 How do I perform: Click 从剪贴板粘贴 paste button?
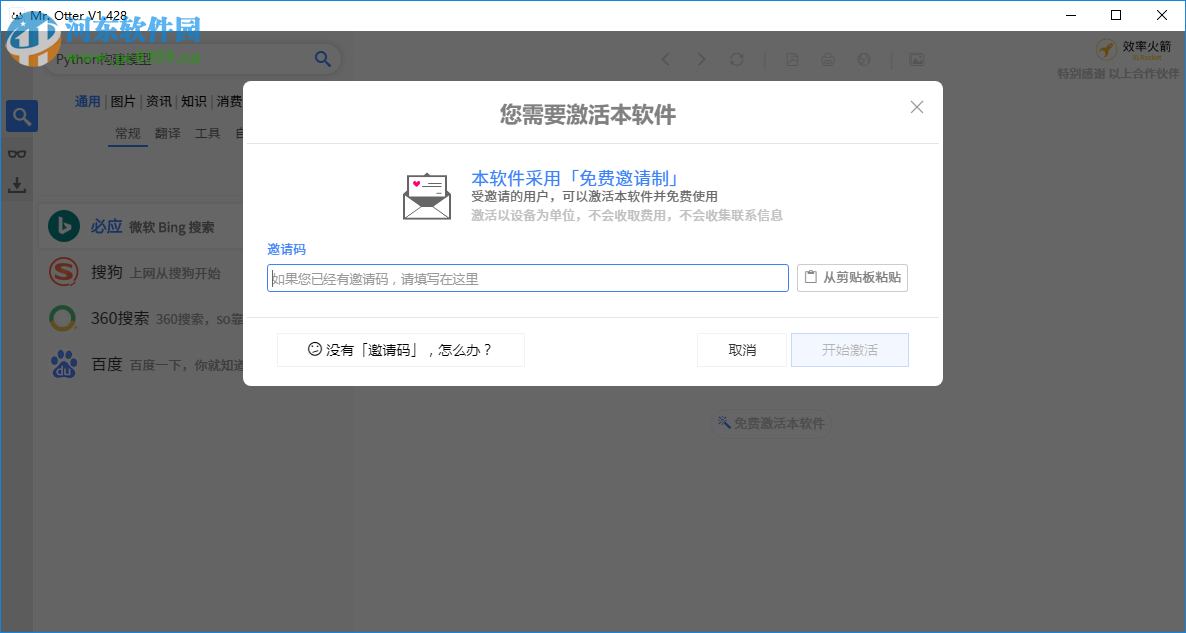coord(852,278)
